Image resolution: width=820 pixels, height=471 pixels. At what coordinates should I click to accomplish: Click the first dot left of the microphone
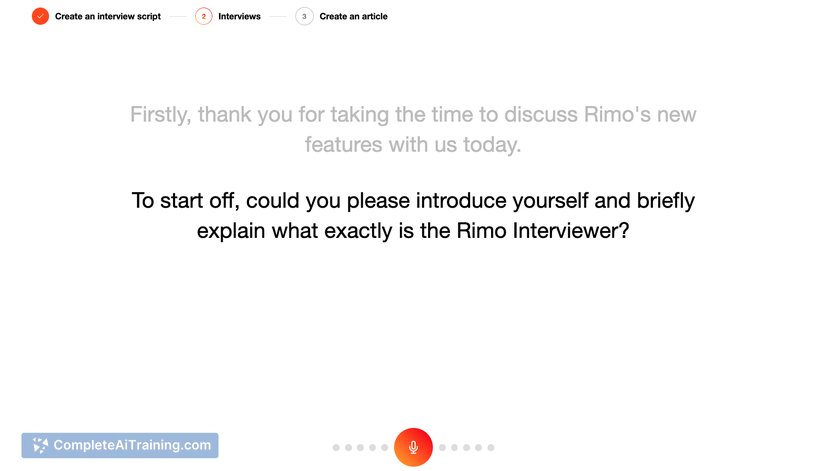click(336, 447)
